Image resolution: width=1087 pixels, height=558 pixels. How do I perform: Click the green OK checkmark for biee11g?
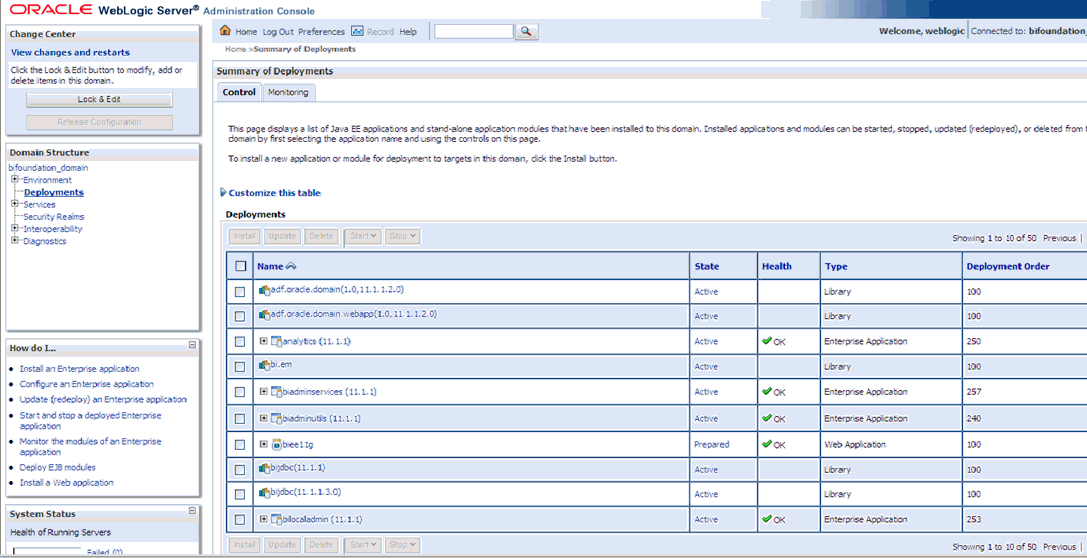click(x=767, y=444)
